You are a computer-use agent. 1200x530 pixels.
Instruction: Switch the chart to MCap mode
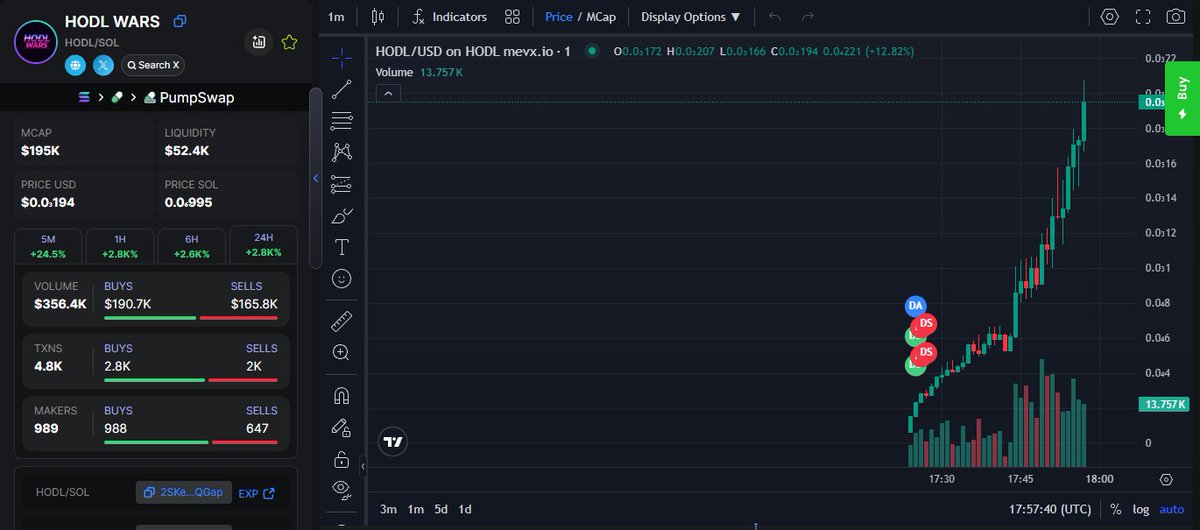(x=600, y=17)
